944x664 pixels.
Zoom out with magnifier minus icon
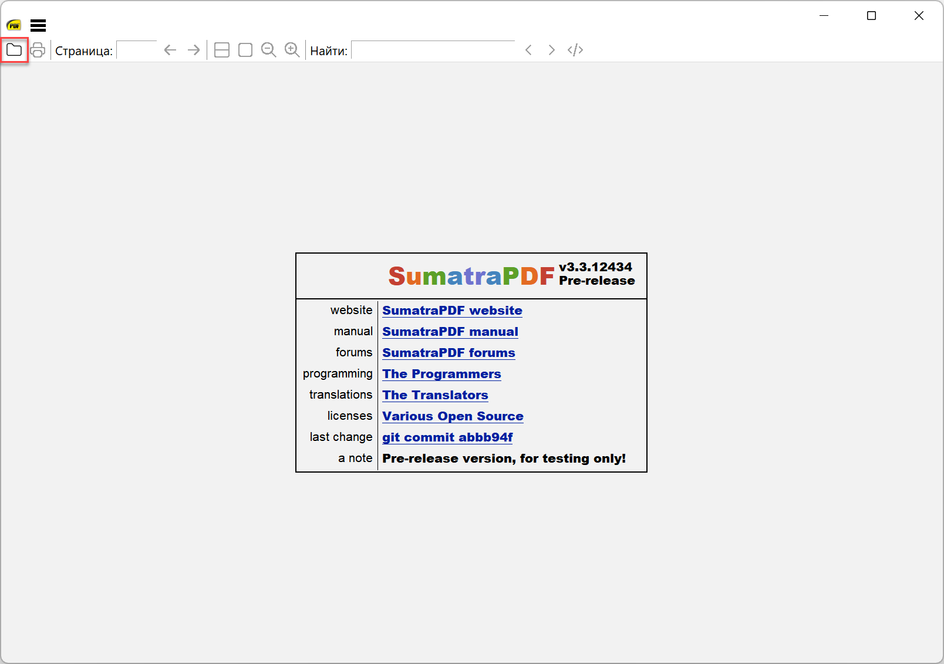[269, 50]
